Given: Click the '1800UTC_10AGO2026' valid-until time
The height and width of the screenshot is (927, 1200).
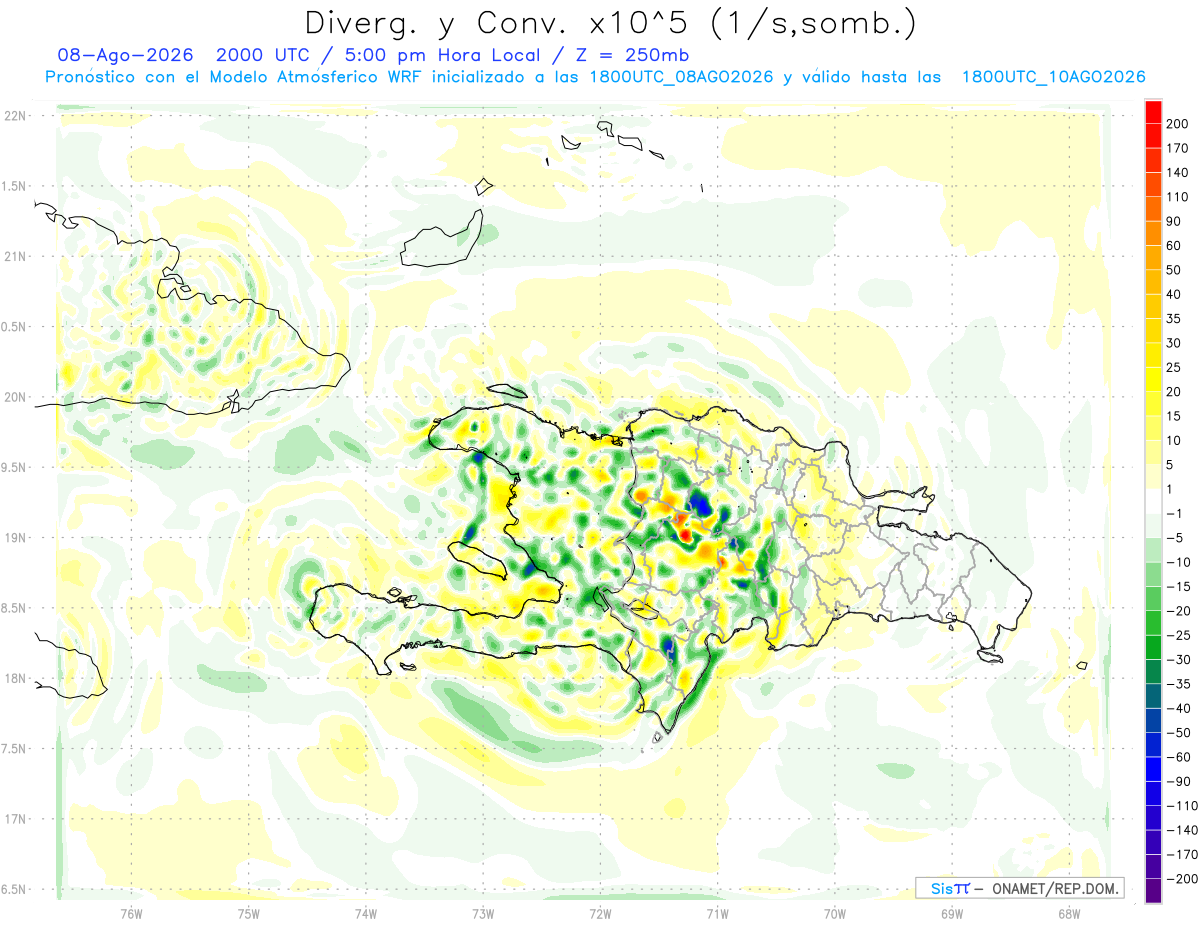Looking at the screenshot, I should [1053, 77].
